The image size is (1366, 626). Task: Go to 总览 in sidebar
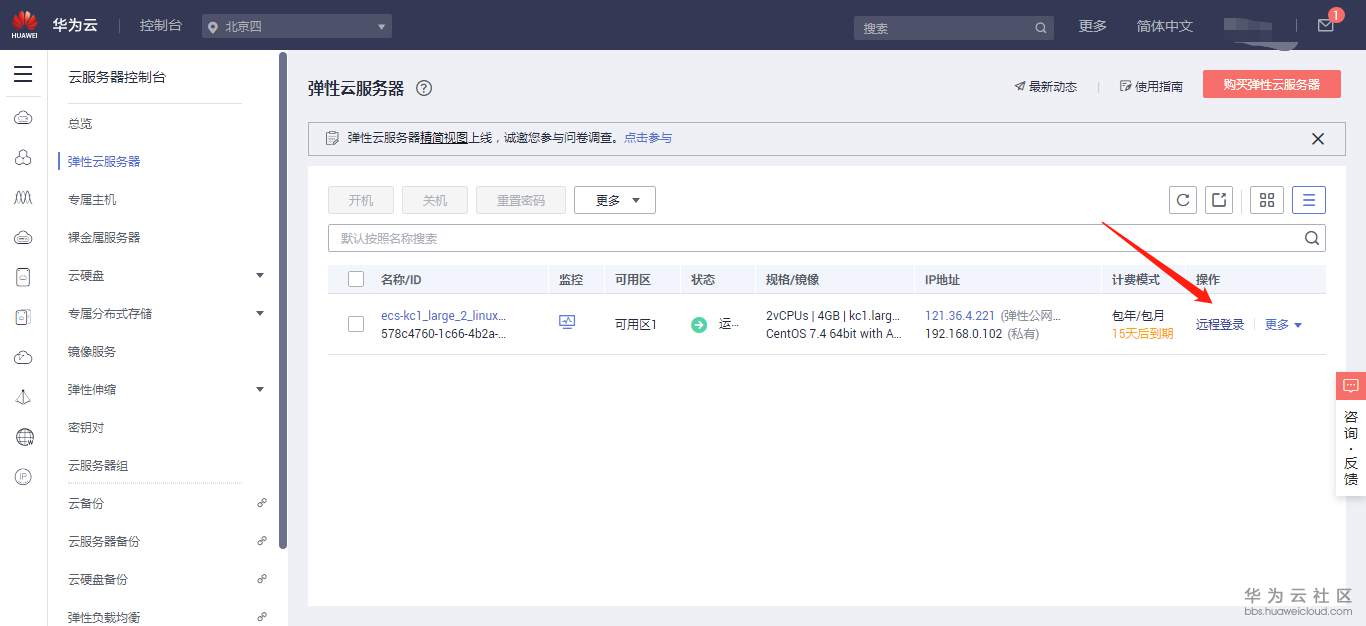click(80, 123)
